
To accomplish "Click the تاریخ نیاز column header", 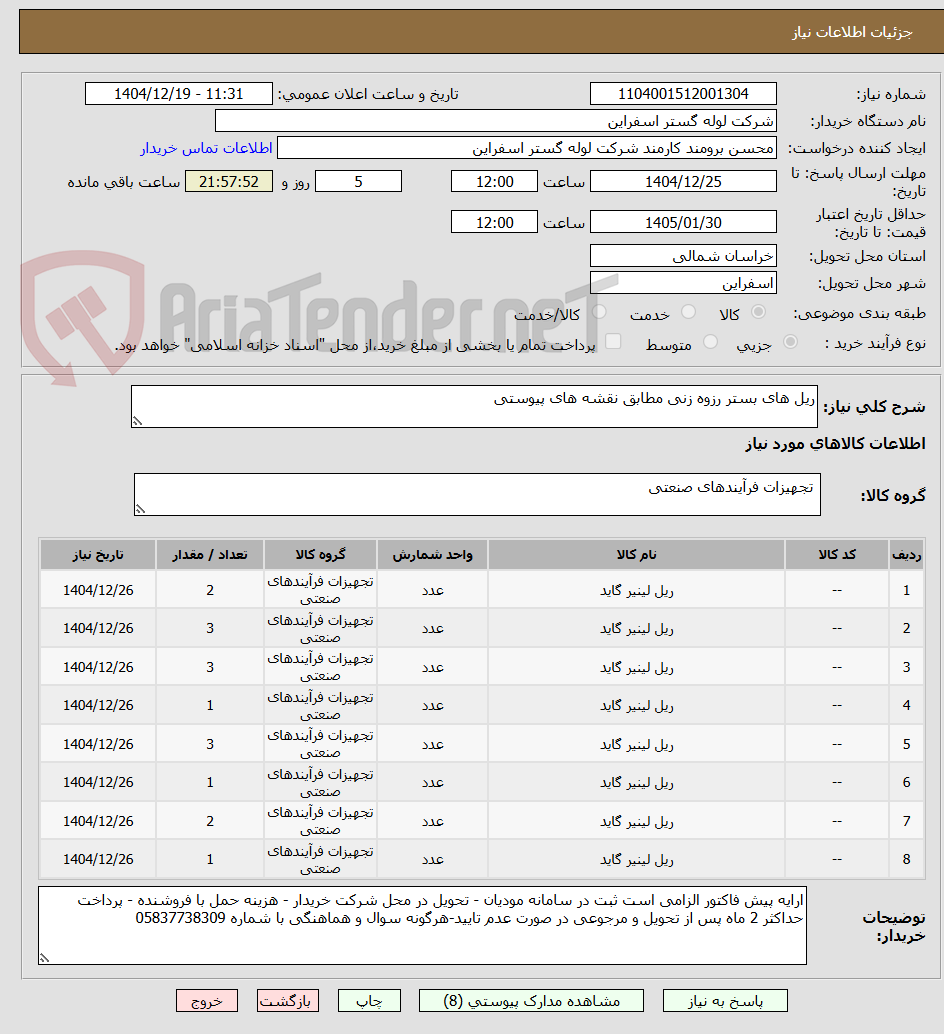I will point(98,555).
